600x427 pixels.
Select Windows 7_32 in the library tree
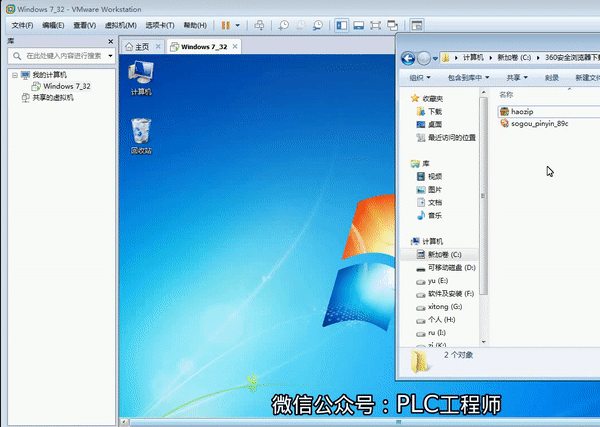coord(67,86)
